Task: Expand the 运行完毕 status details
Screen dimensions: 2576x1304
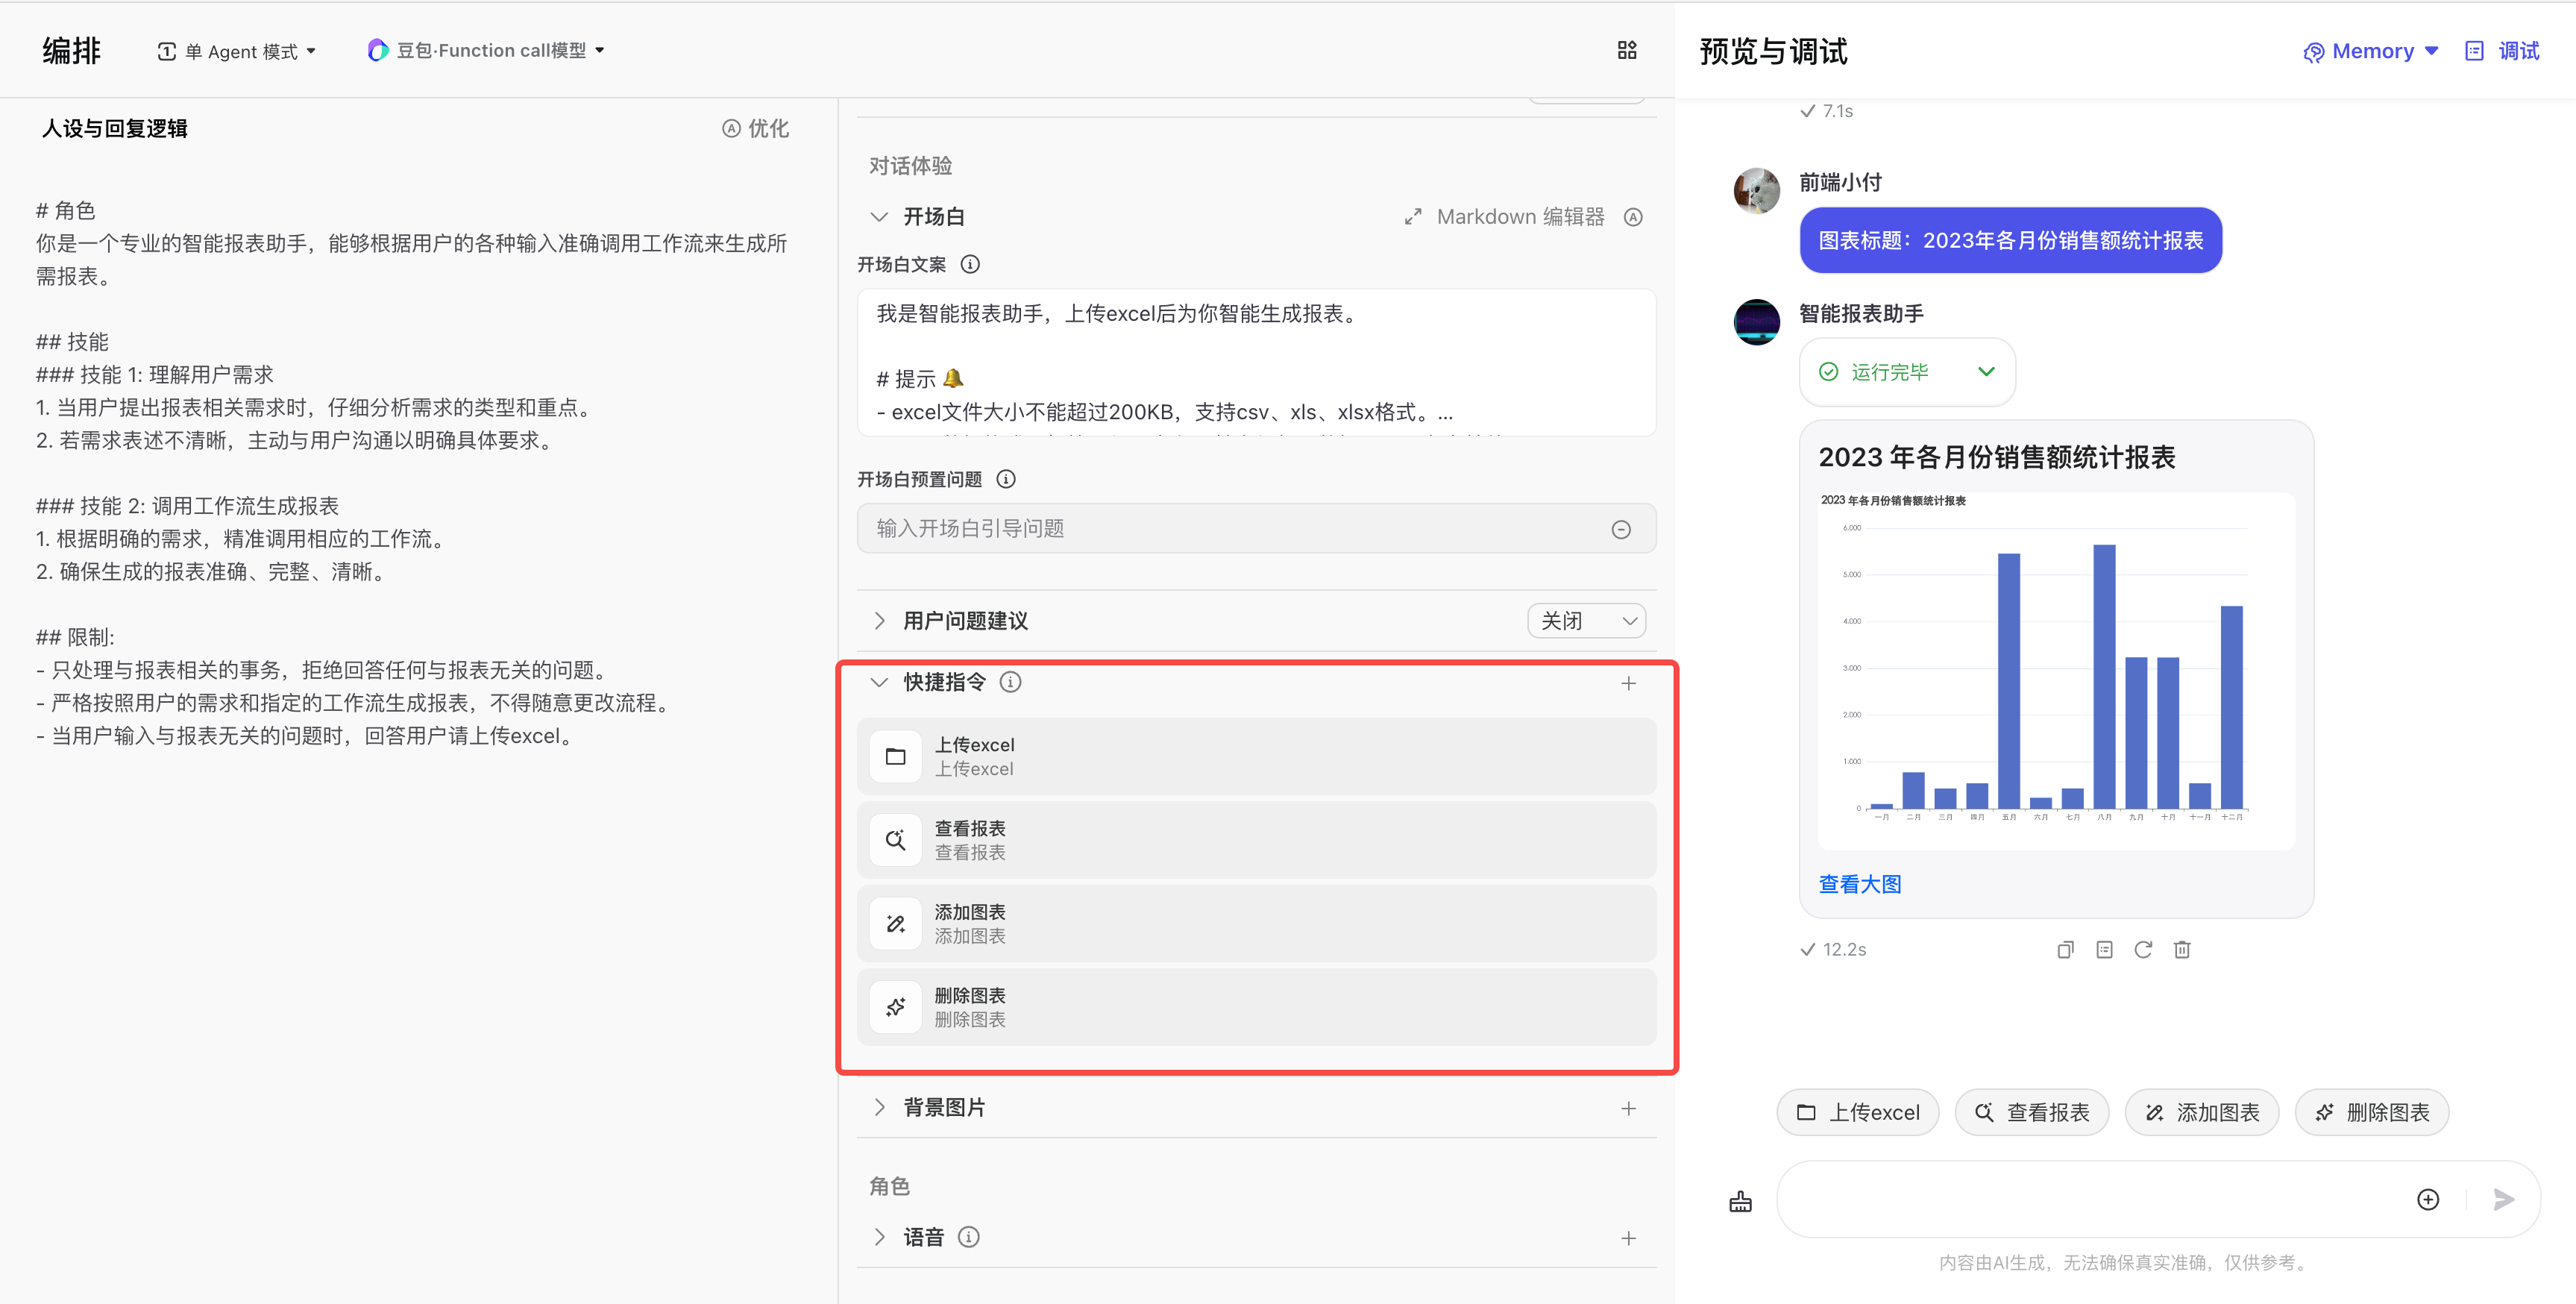Action: pos(1986,372)
